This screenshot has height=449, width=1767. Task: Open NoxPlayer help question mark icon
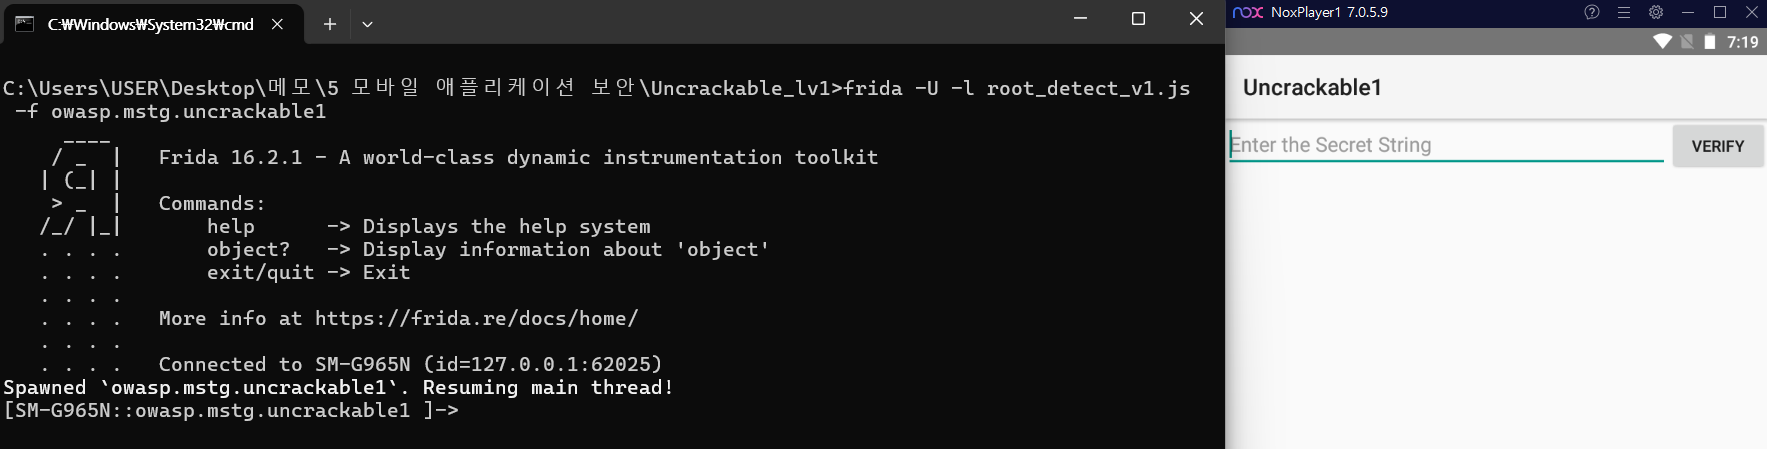[1592, 12]
